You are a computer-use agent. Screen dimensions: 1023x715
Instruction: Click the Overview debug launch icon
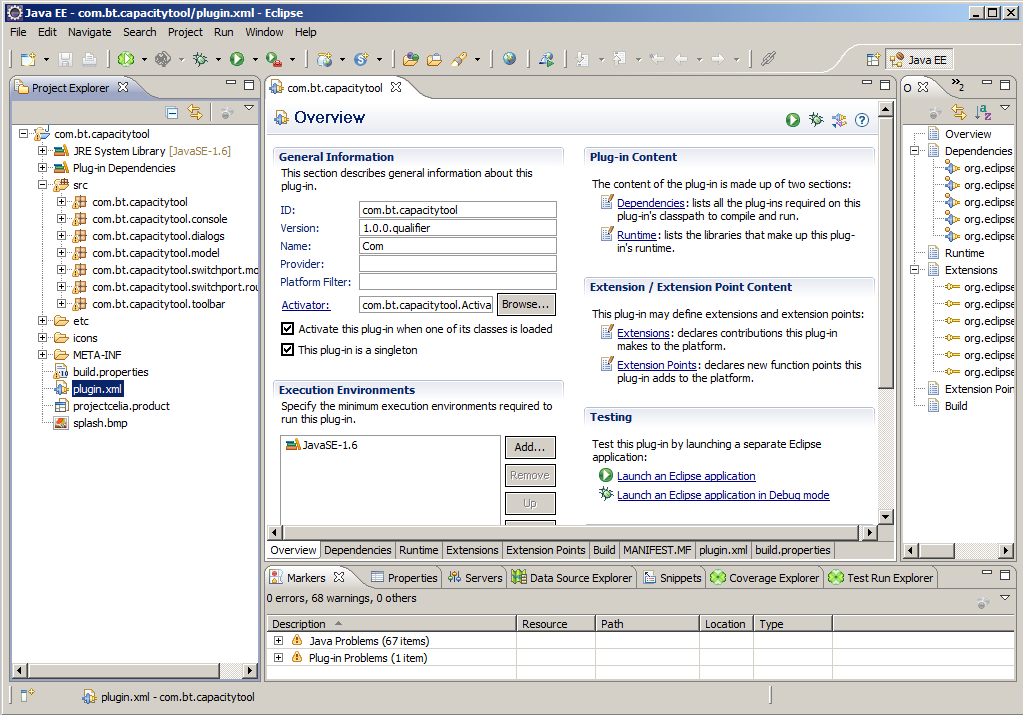pos(816,119)
